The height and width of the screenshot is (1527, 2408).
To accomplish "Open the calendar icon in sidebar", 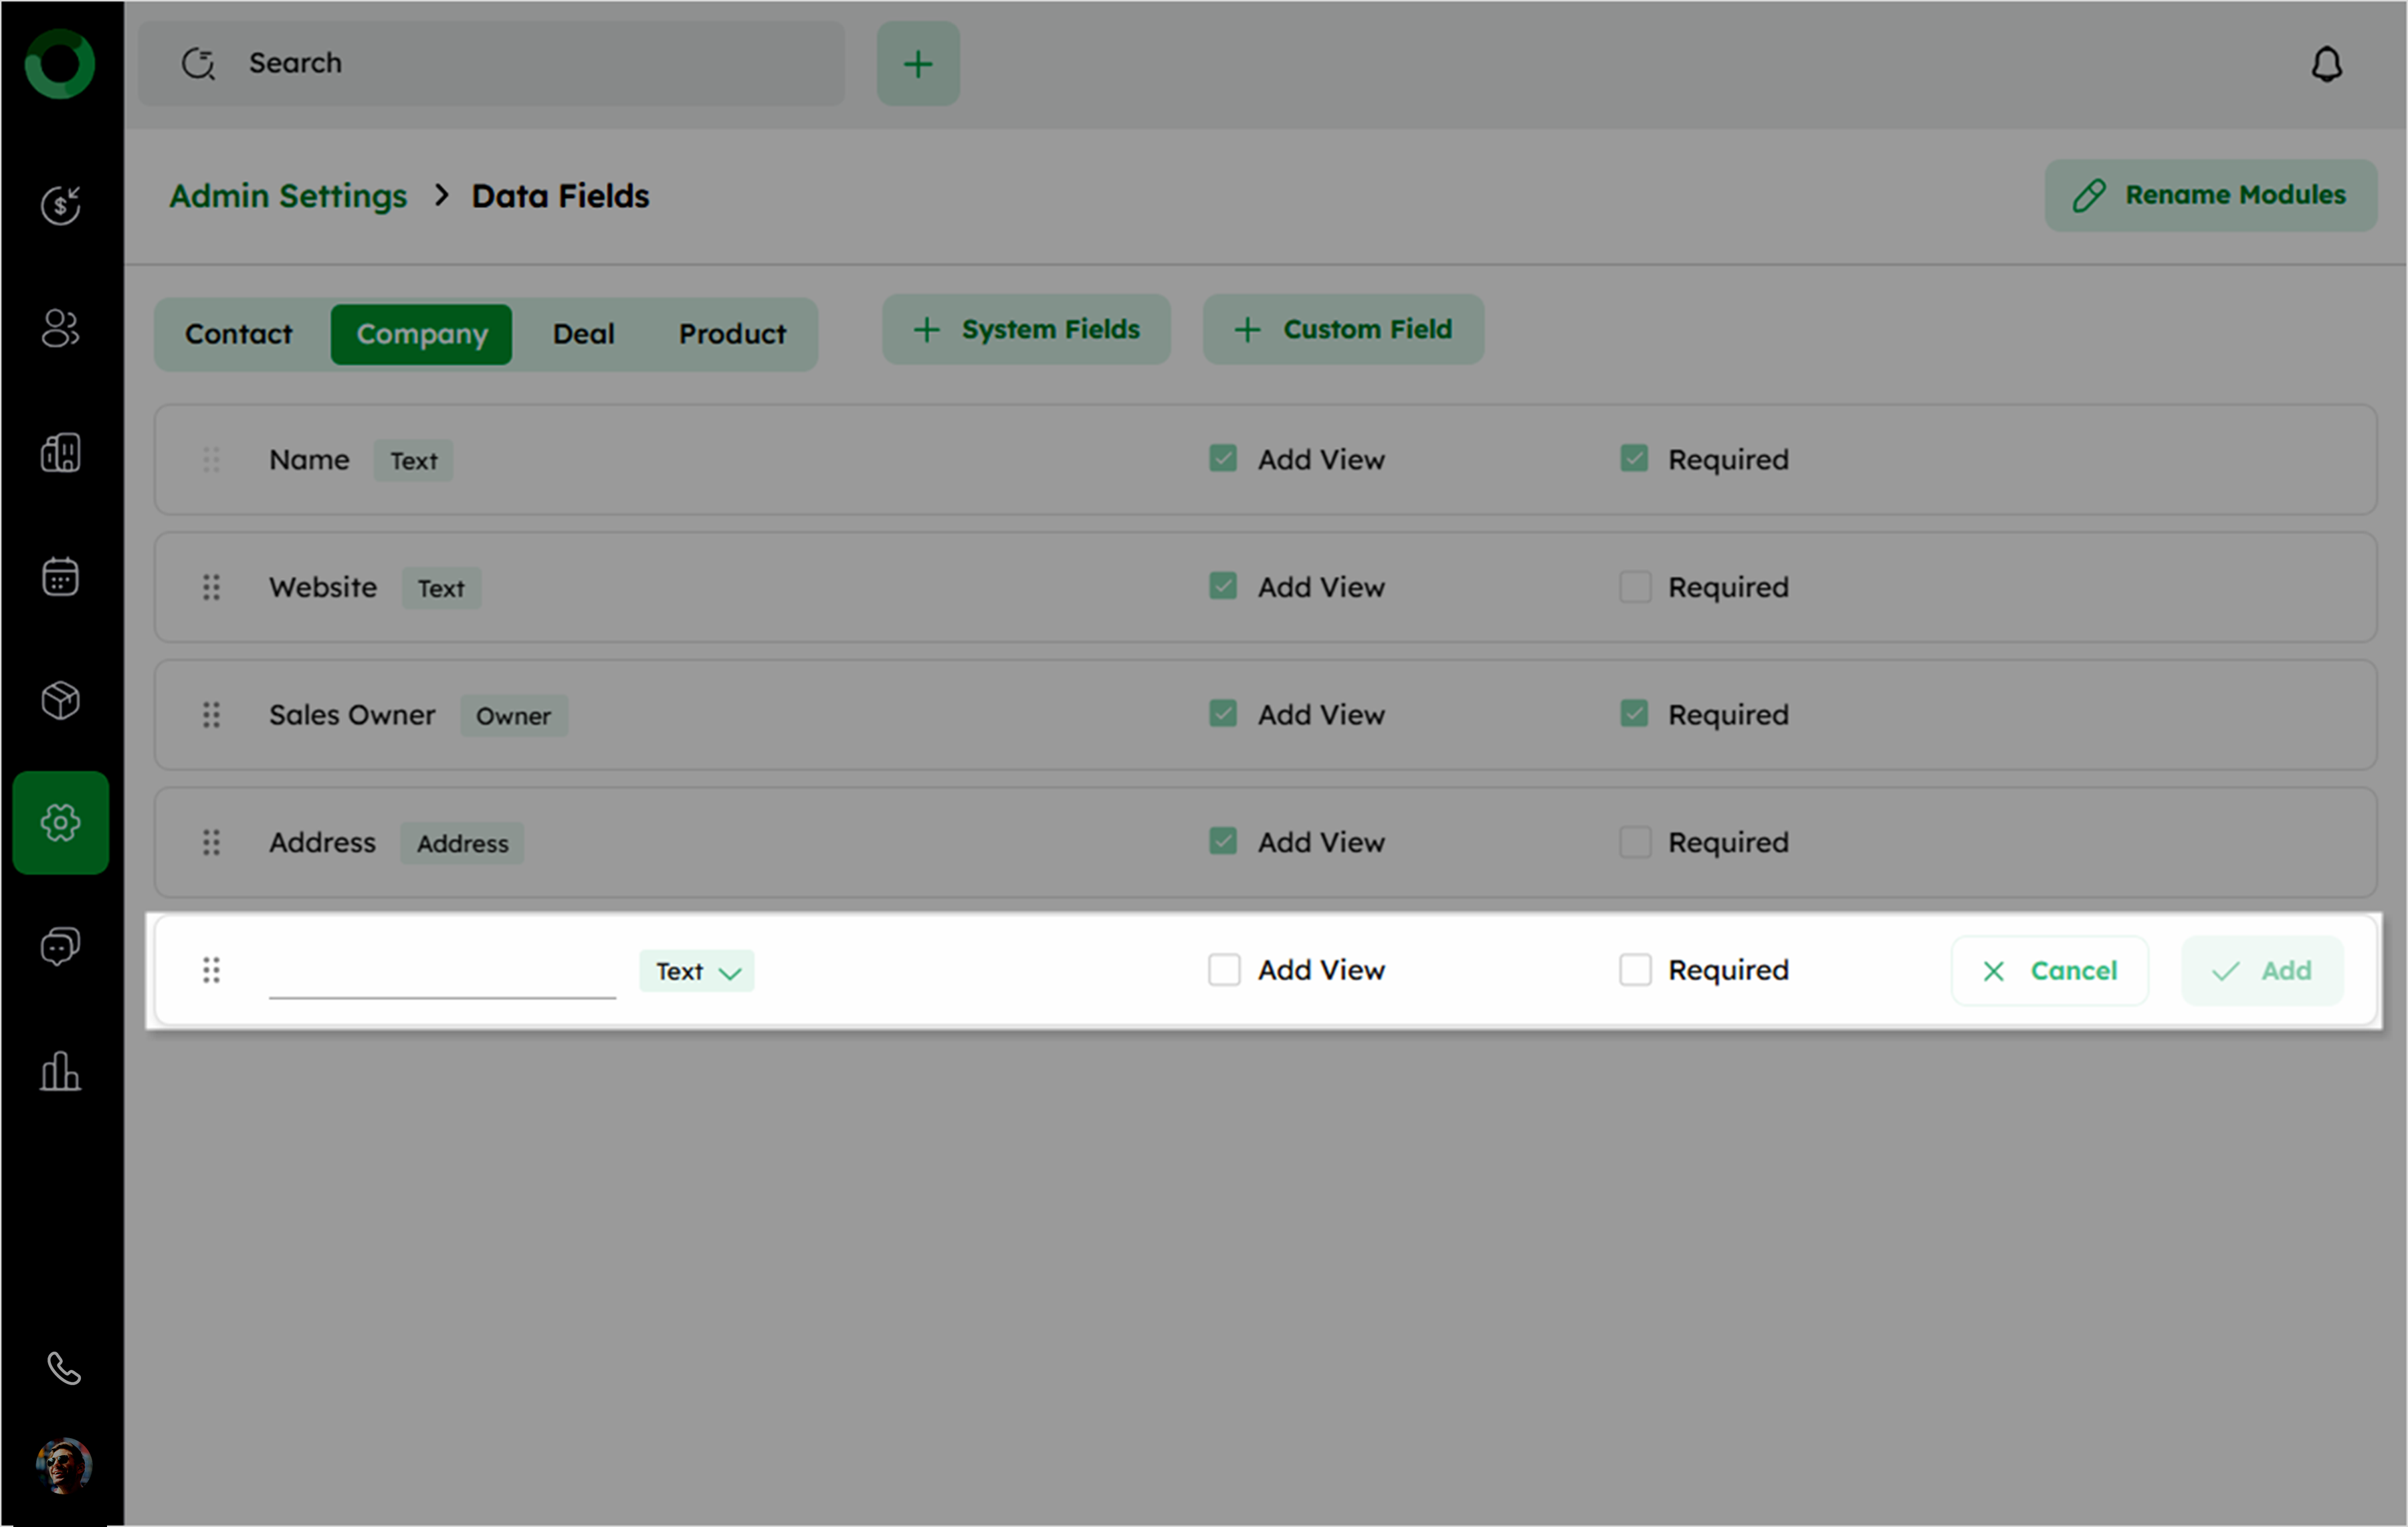I will point(60,576).
